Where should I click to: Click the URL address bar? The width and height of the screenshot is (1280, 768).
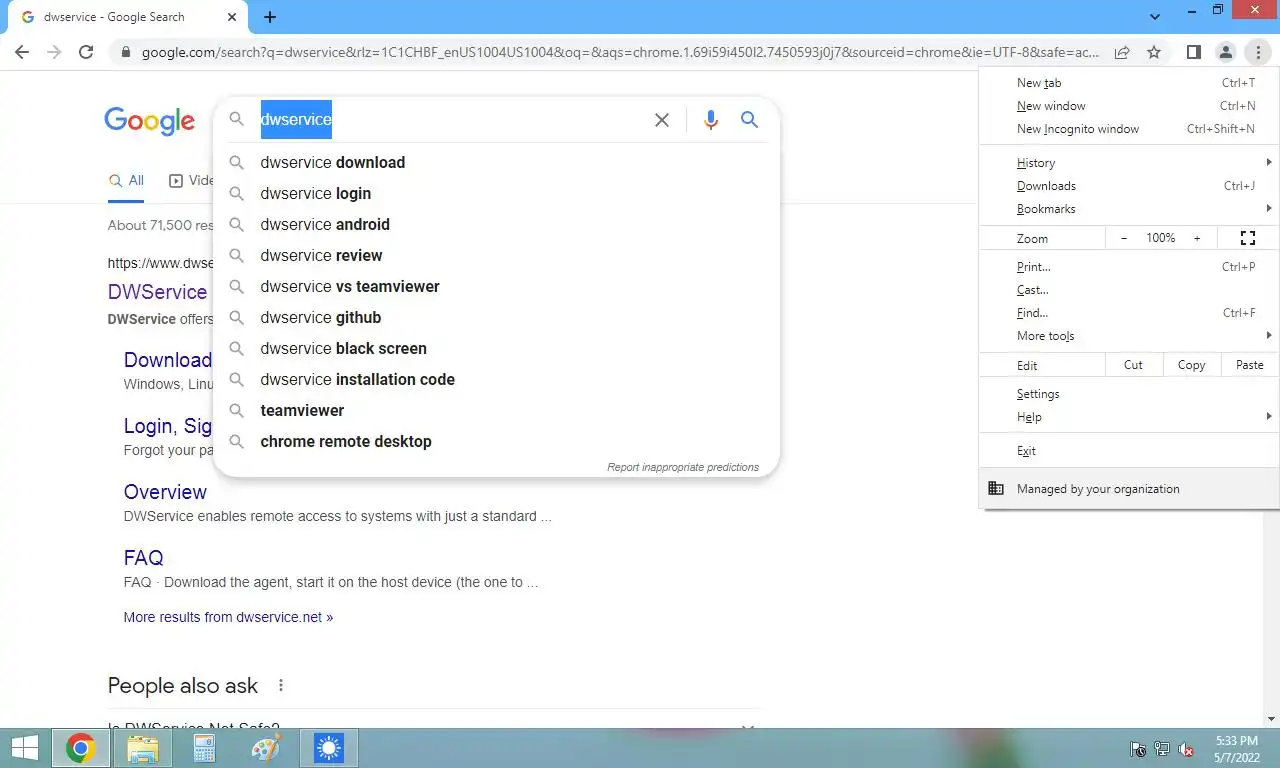pos(620,52)
